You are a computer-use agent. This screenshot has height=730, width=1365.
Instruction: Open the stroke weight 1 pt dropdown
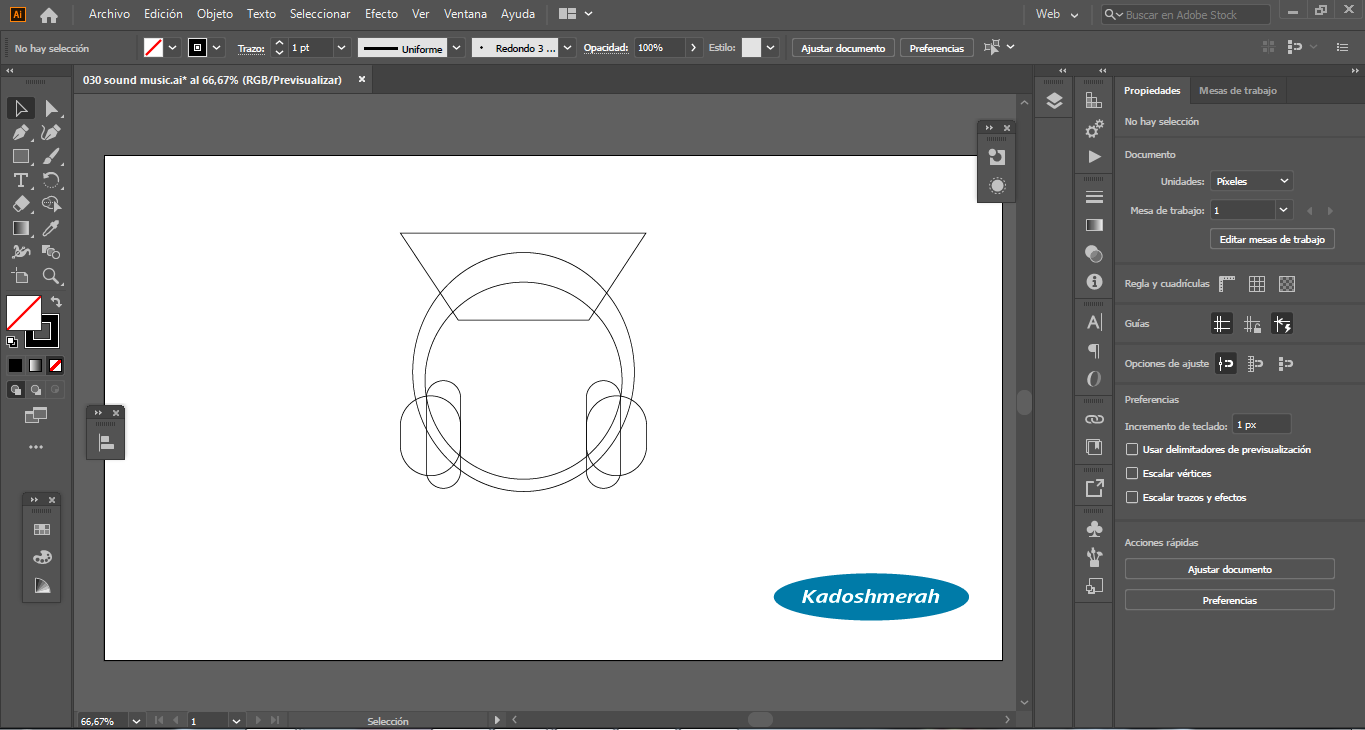tap(341, 48)
